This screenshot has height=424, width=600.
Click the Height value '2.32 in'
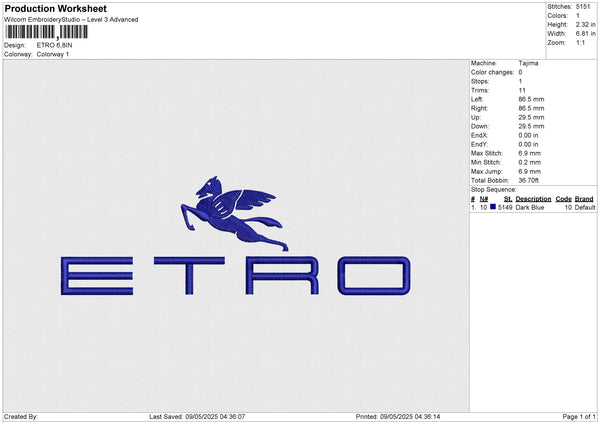pyautogui.click(x=585, y=24)
